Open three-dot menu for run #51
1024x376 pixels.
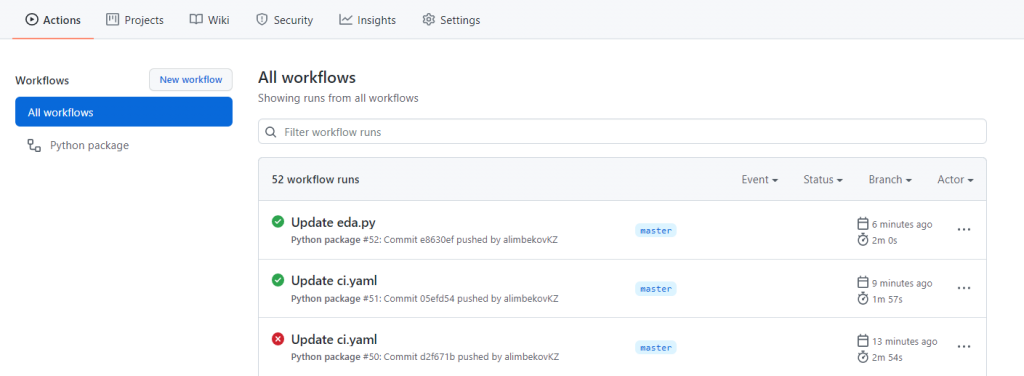click(x=964, y=288)
